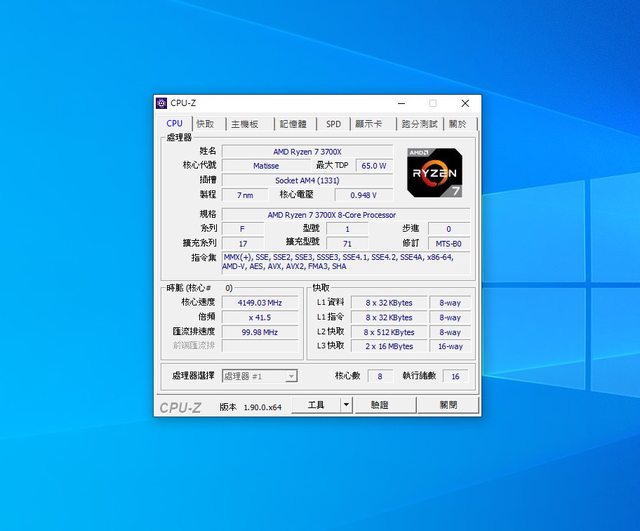The height and width of the screenshot is (531, 640).
Task: Open the 關於 tab
Action: 458,124
